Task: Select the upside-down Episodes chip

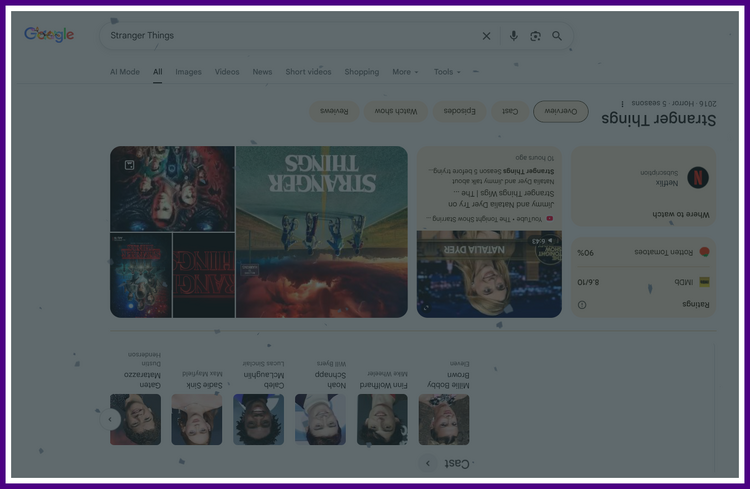Action: click(x=459, y=111)
